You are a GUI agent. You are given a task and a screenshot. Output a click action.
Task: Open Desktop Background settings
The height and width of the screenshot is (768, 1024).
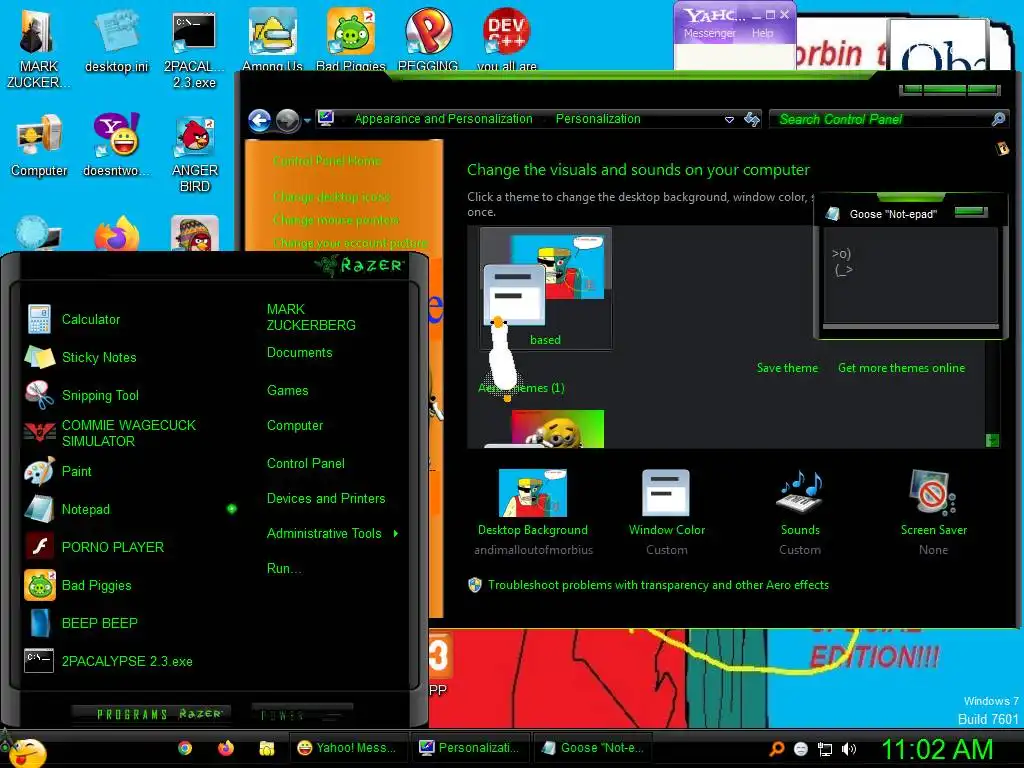(533, 511)
